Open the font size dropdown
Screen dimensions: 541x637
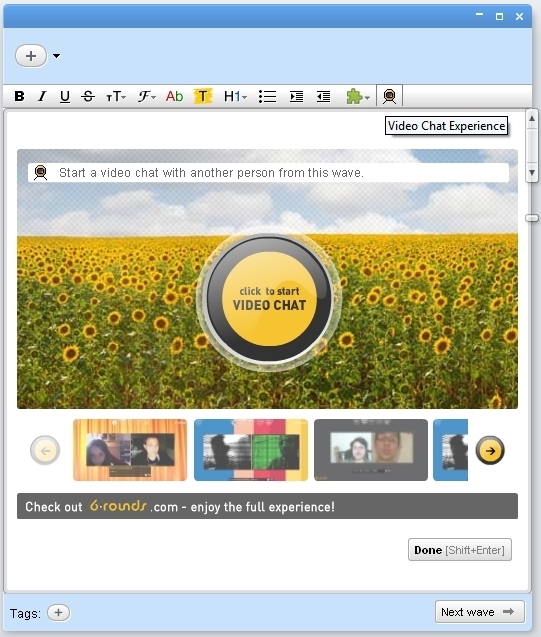(116, 96)
